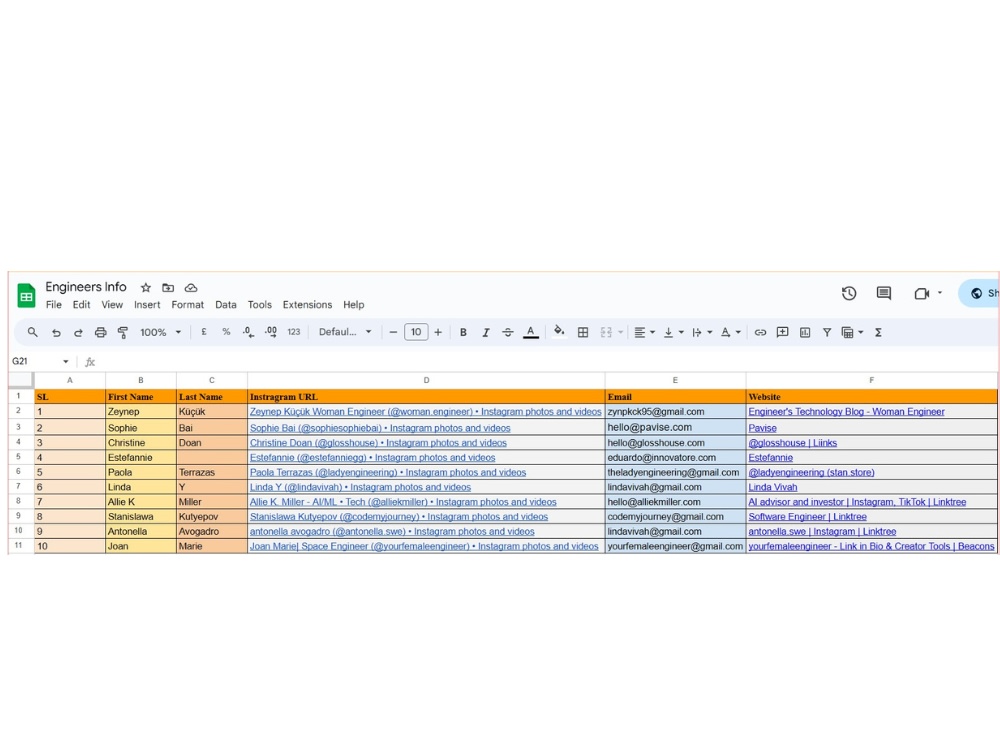The image size is (1000, 750).
Task: Click the Name box showing G21
Action: pyautogui.click(x=40, y=362)
